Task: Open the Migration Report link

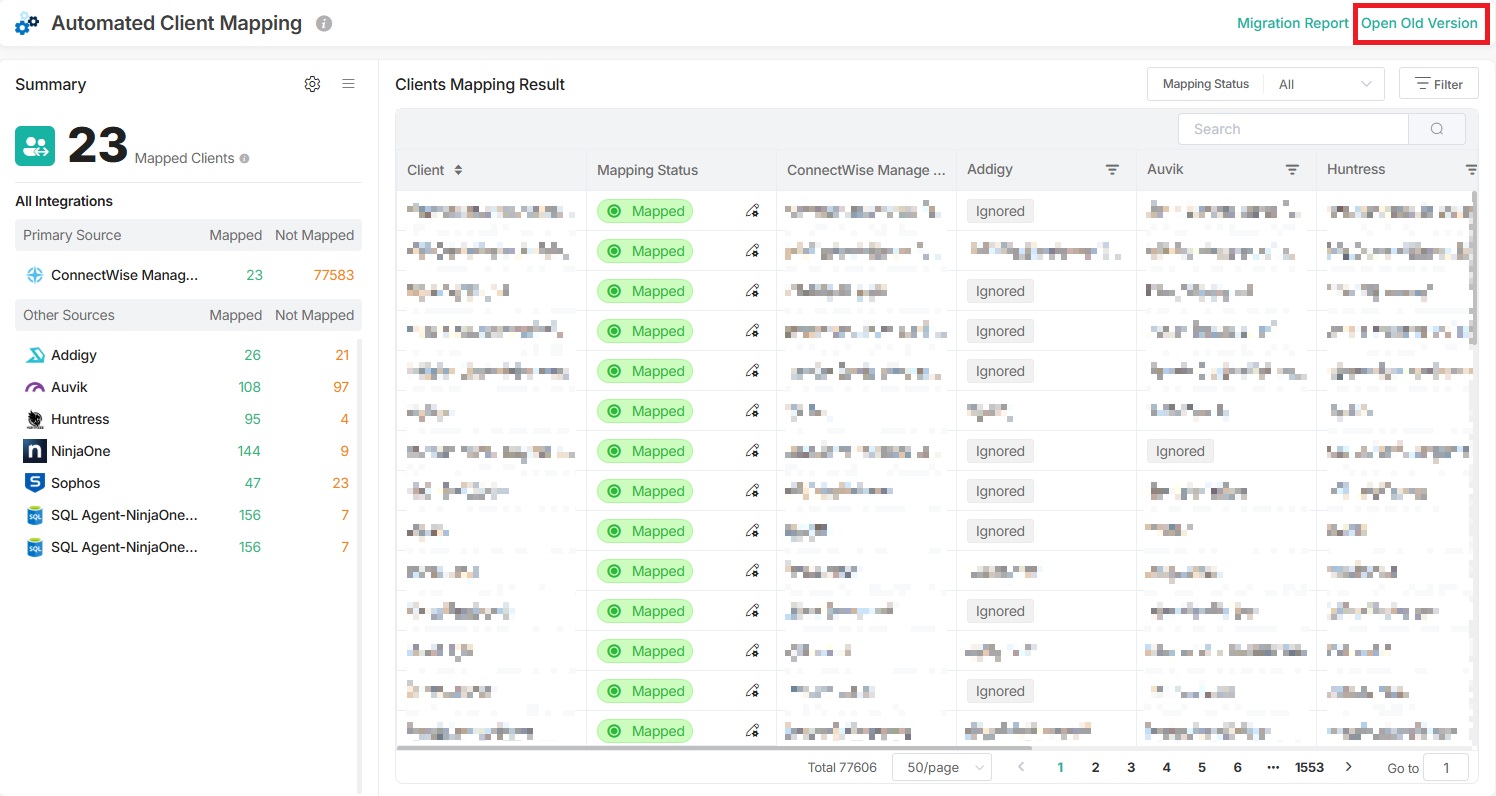Action: (x=1292, y=23)
